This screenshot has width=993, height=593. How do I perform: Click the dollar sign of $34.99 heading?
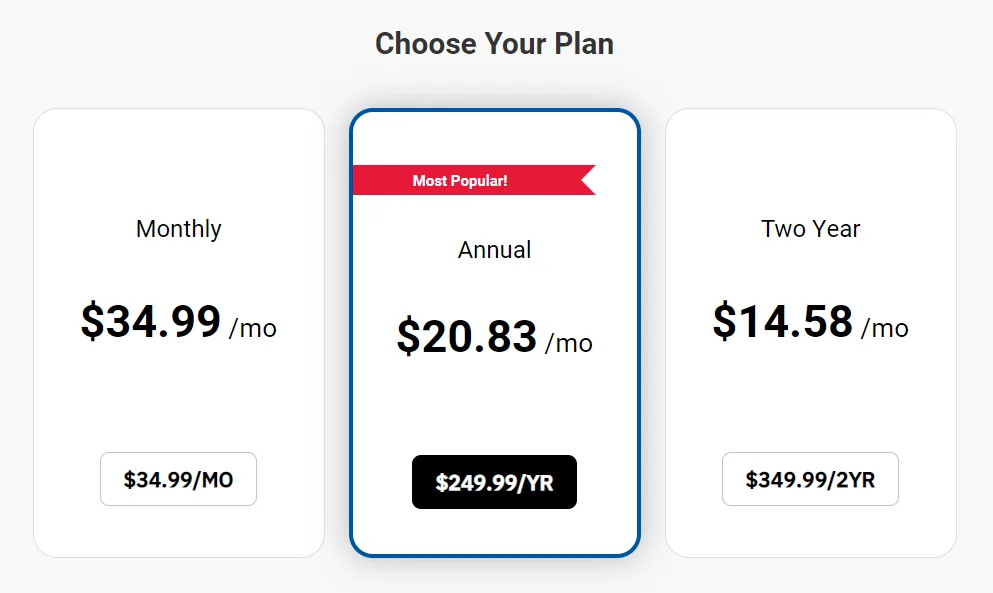tap(92, 322)
